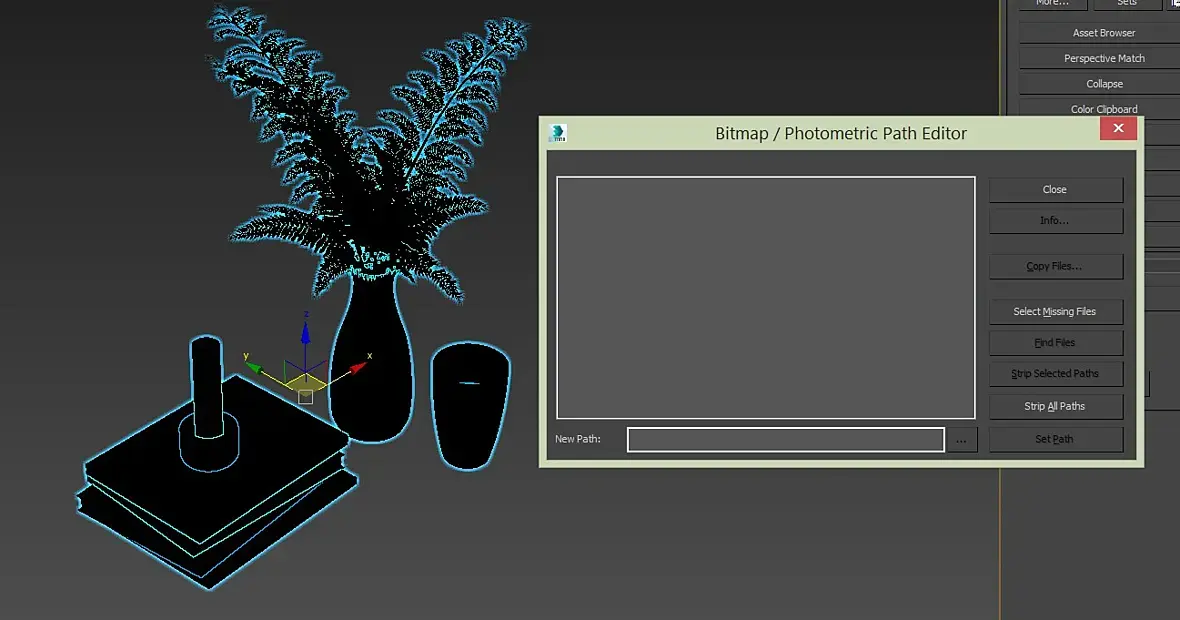Screen dimensions: 1180x620
Task: Click the Copy Files... button
Action: (1055, 266)
